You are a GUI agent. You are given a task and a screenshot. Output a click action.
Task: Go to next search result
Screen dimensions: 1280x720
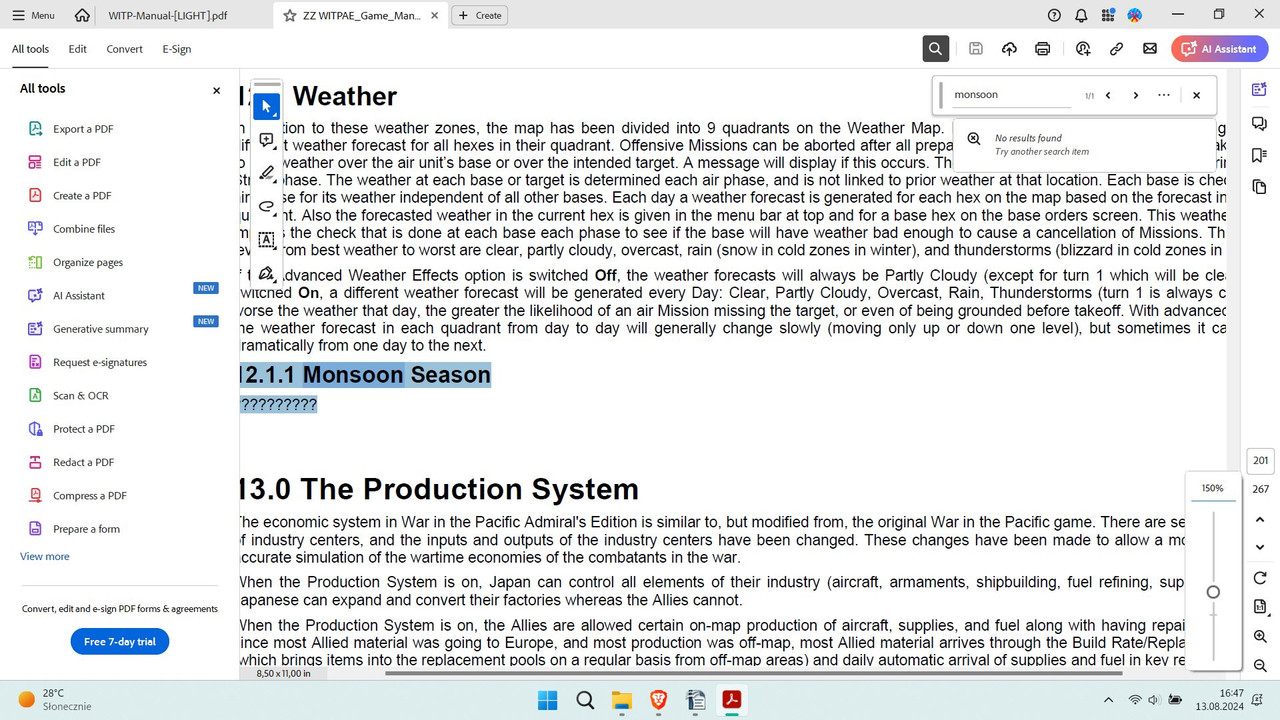point(1136,95)
